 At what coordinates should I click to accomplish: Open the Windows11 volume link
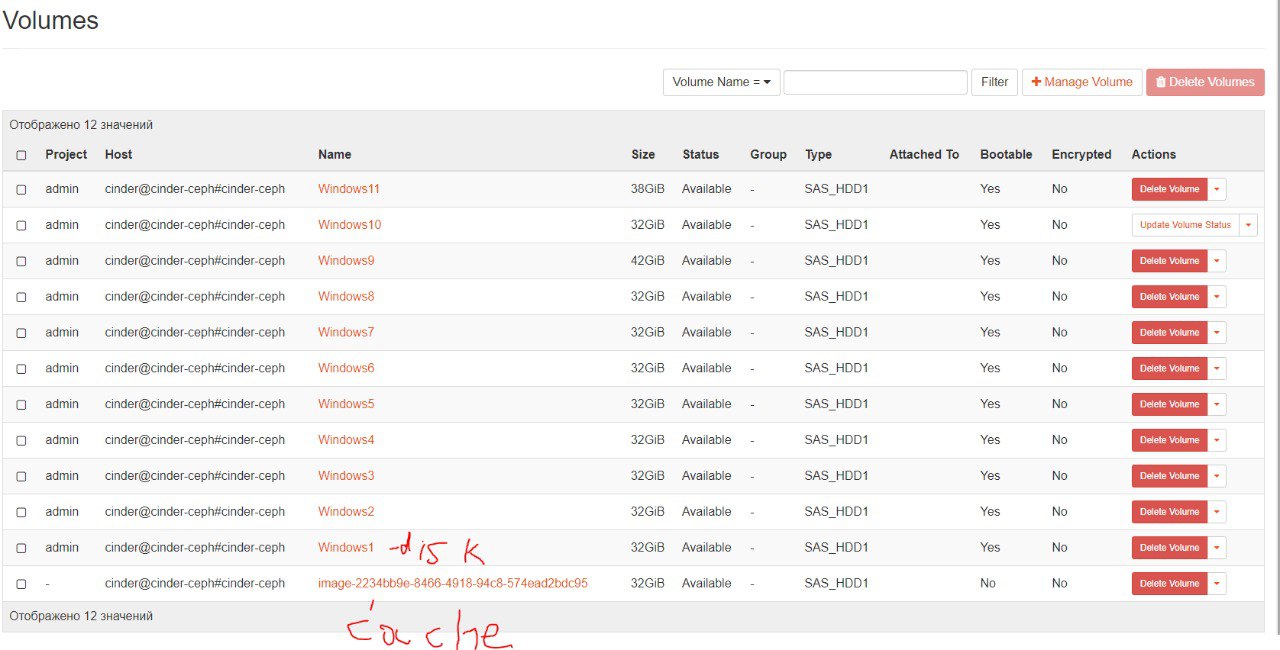tap(349, 189)
